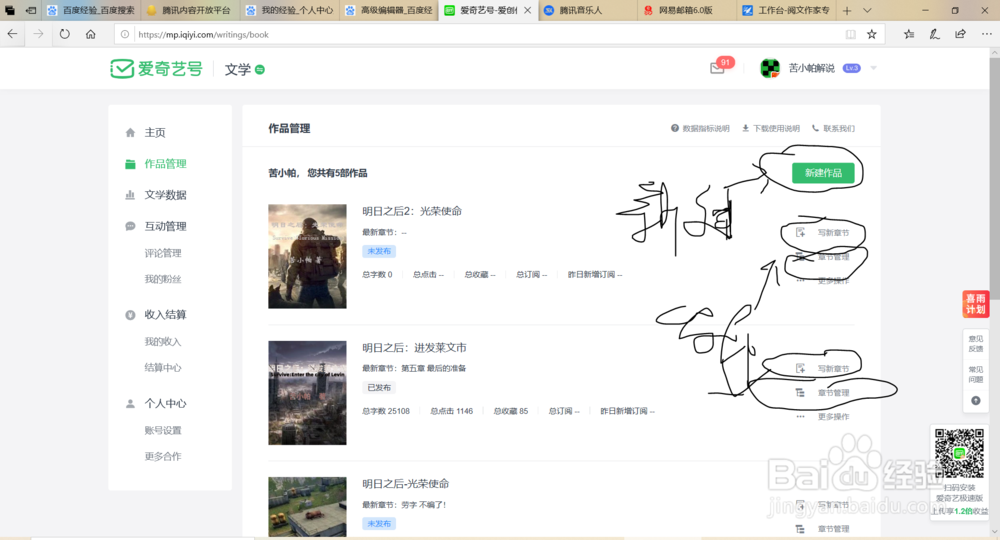Viewport: 1000px width, 540px height.
Task: Open cover thumbnail of 明日之后：进发莱文市
Action: tap(307, 393)
